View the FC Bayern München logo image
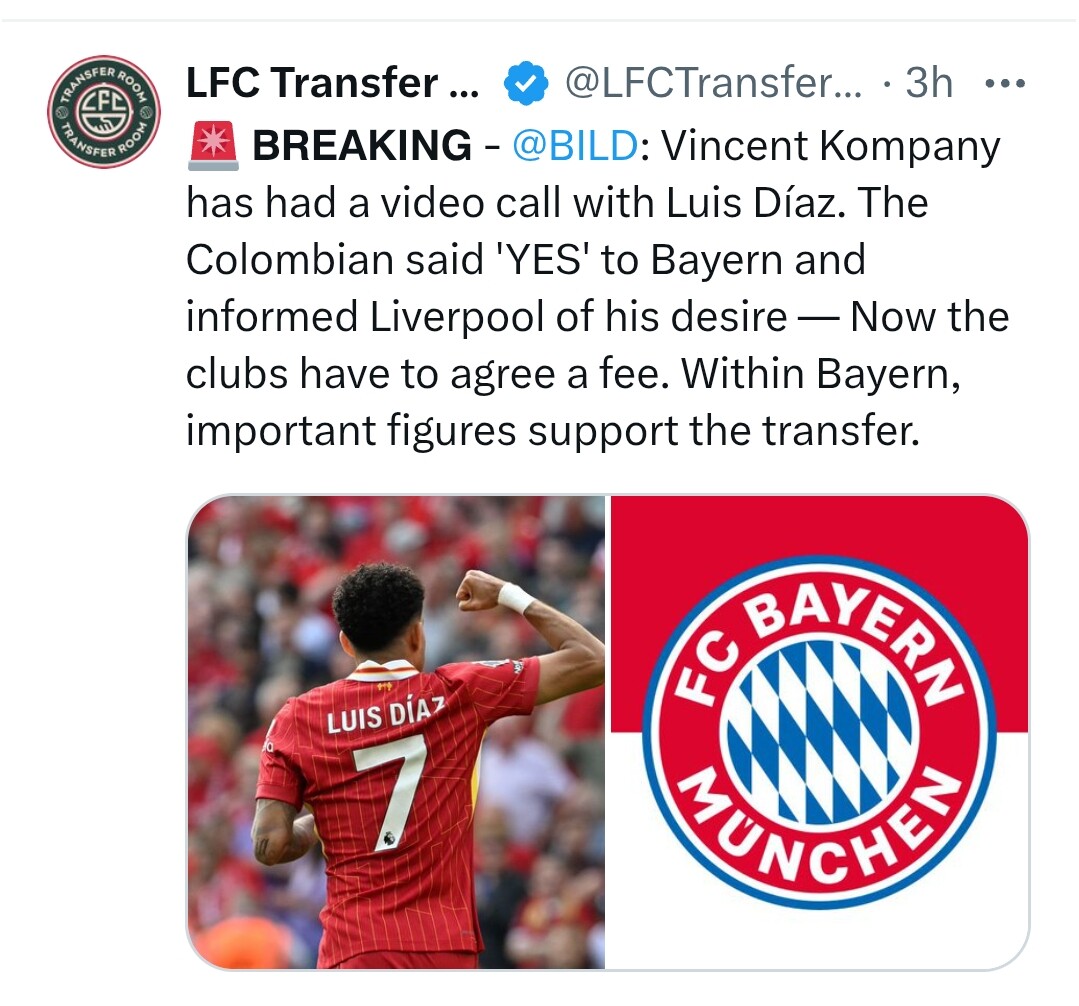 pos(820,732)
